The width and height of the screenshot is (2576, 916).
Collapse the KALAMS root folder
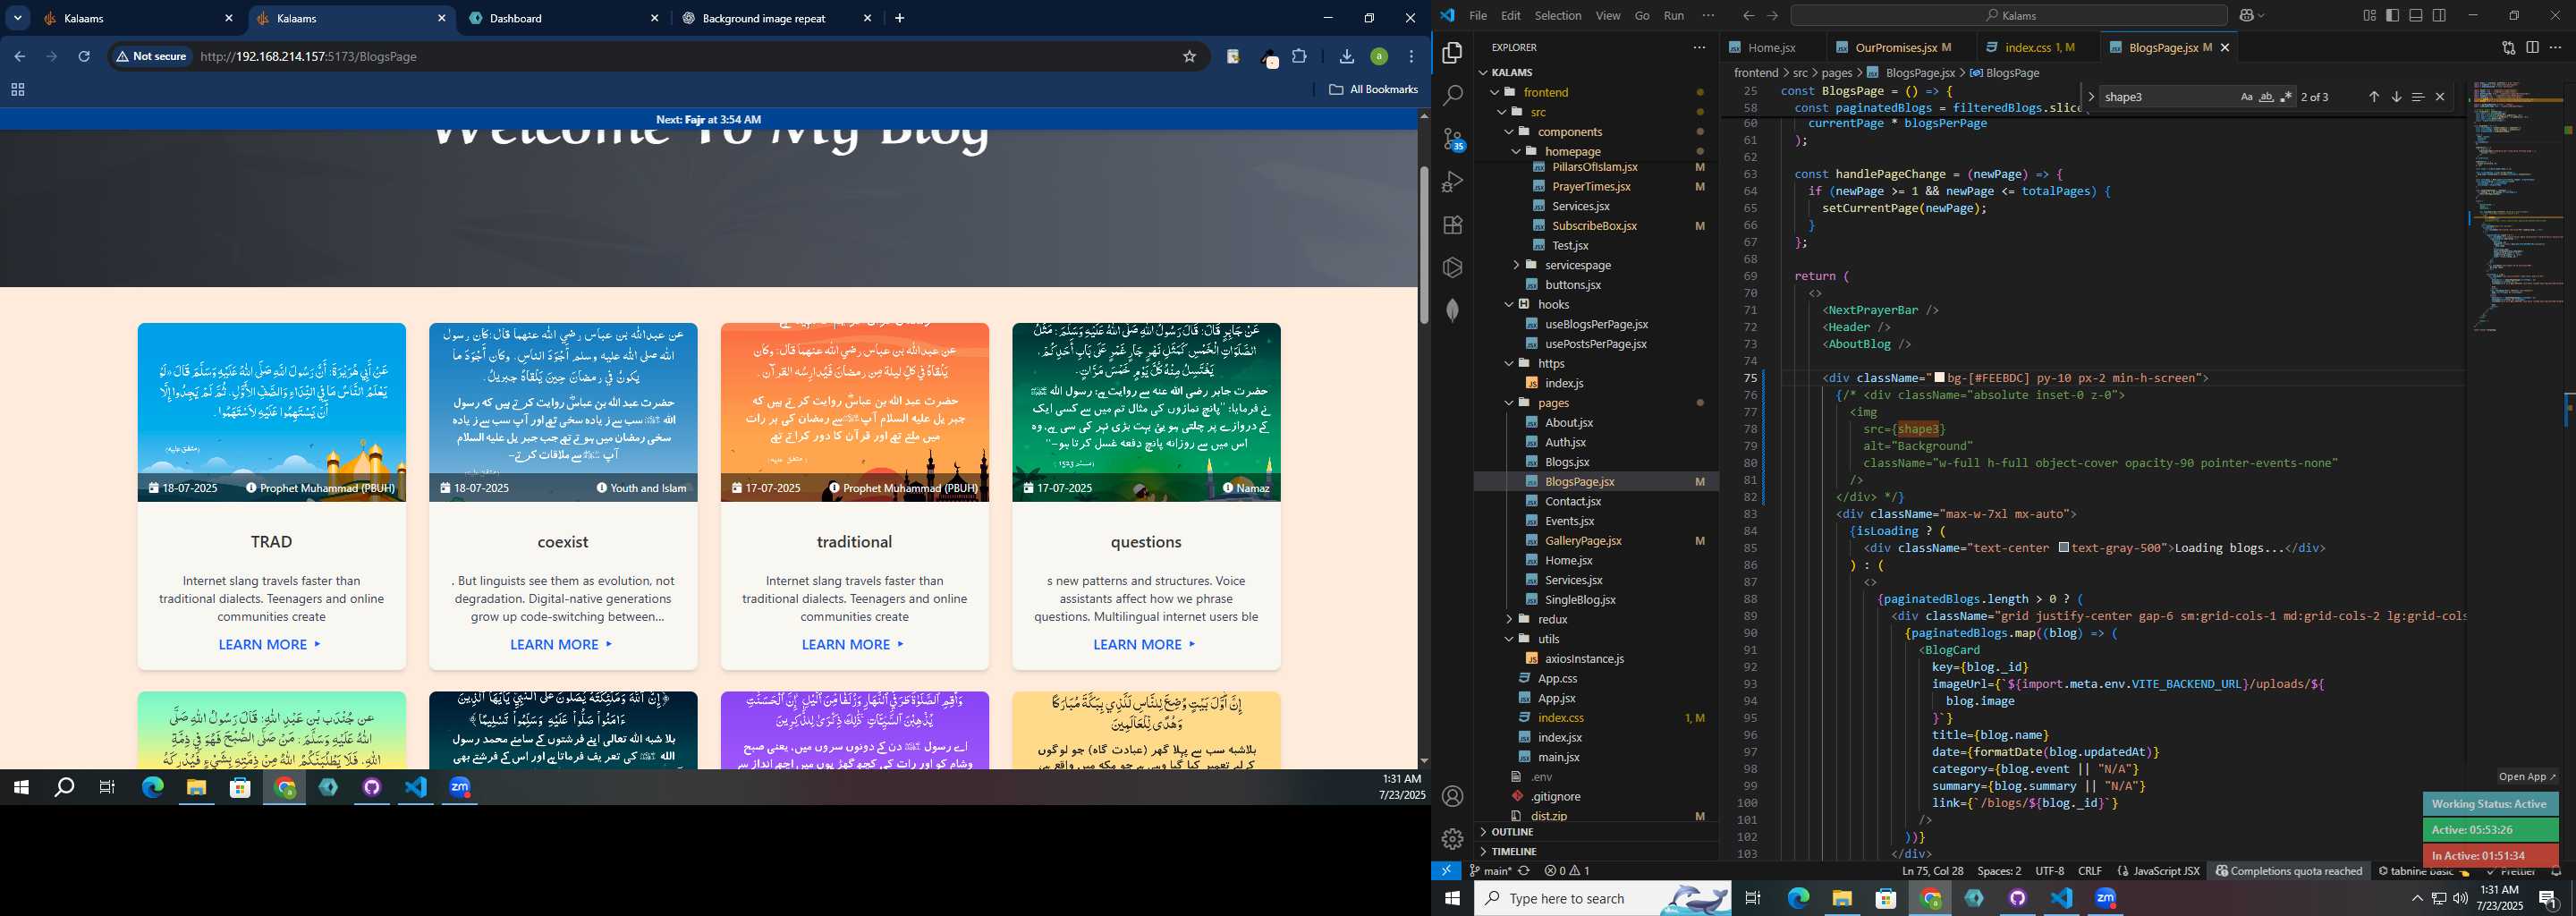(1483, 72)
